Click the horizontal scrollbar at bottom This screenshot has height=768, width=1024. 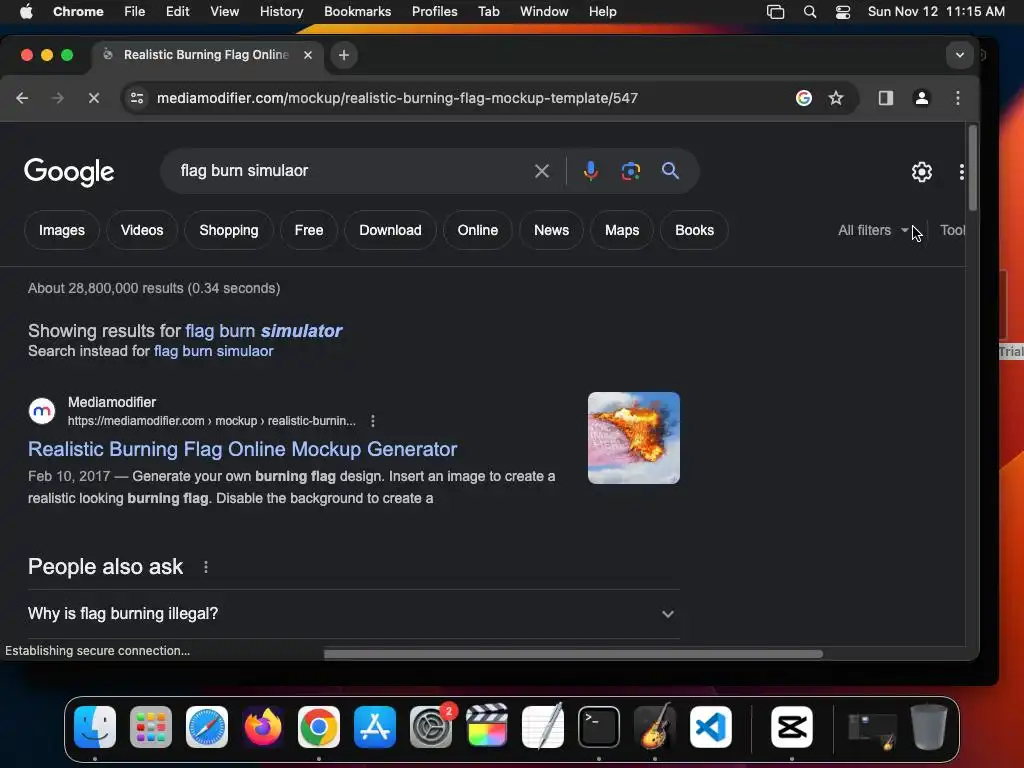pyautogui.click(x=573, y=654)
